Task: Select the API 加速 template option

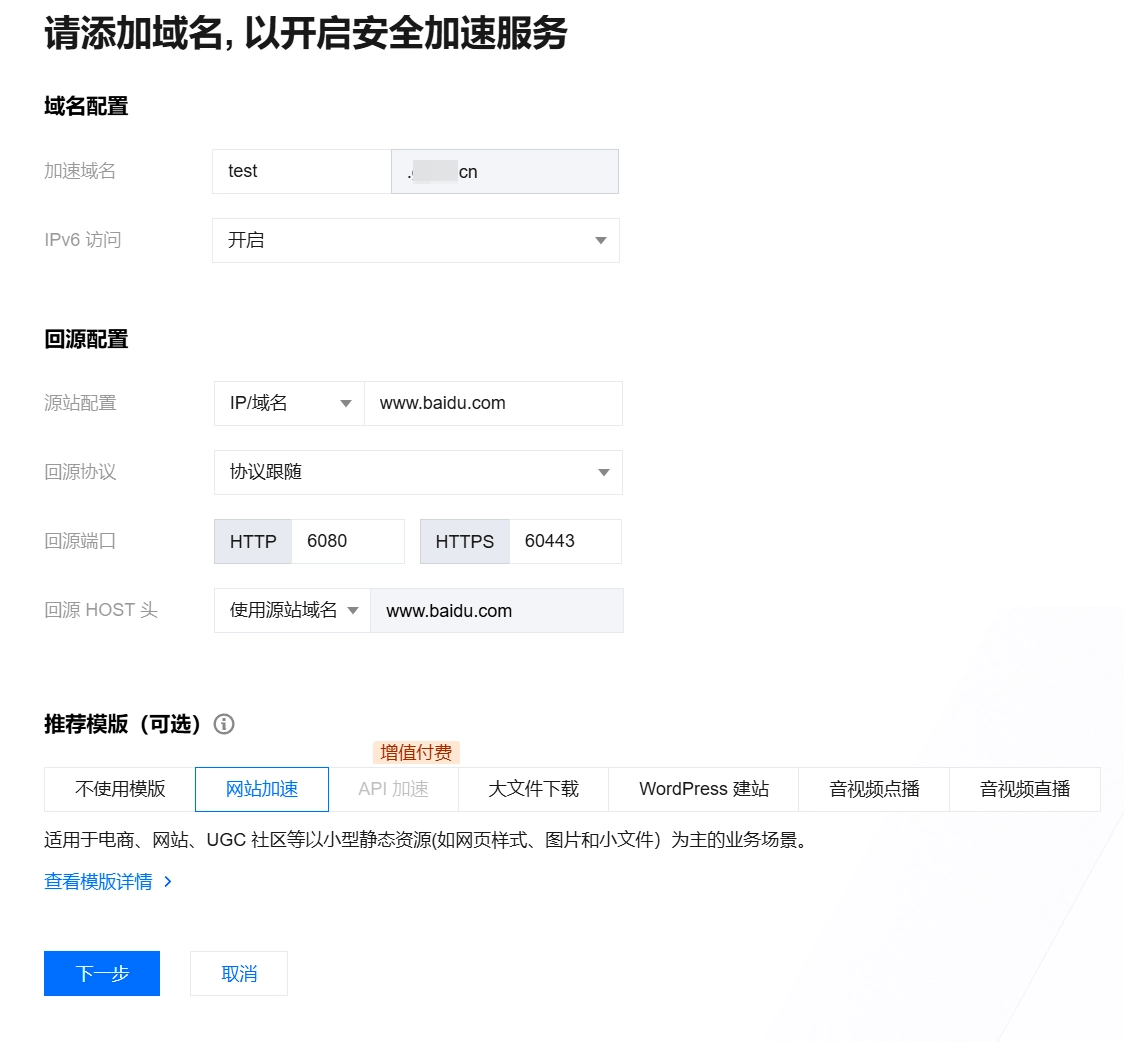Action: [393, 789]
